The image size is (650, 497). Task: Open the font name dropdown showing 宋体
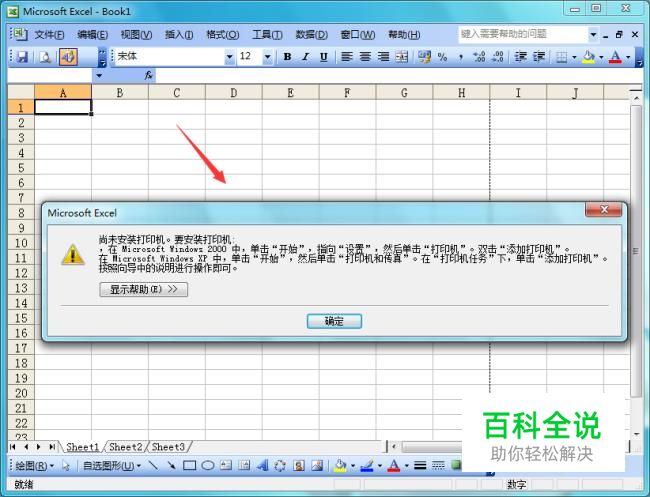(x=229, y=57)
